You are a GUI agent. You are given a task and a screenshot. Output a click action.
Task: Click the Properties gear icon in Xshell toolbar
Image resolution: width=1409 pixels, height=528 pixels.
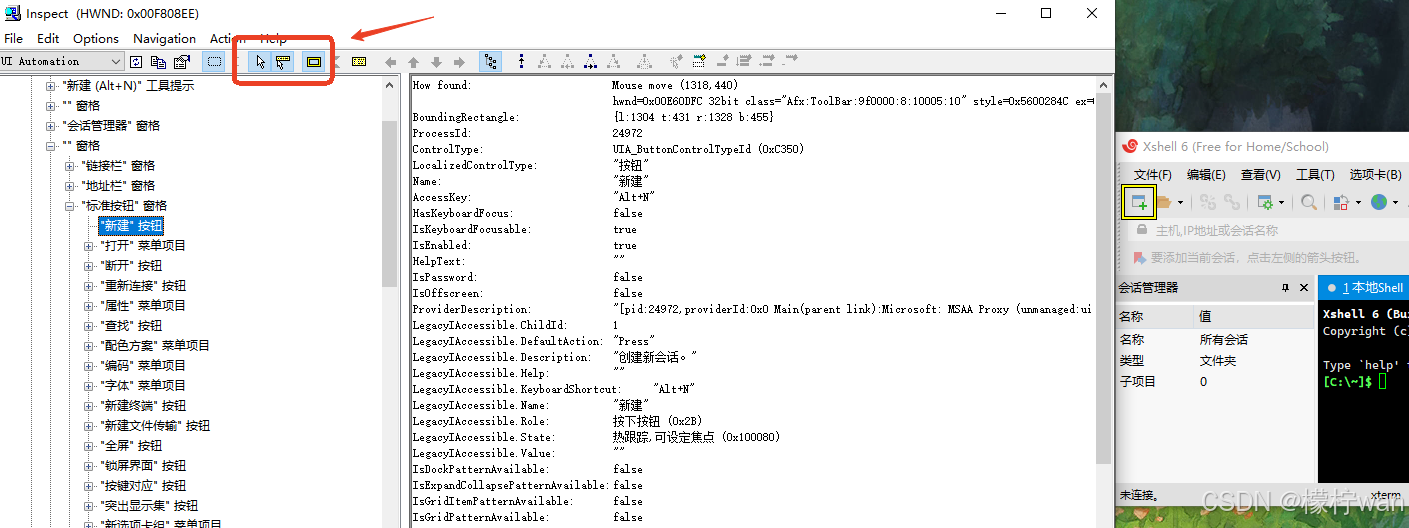(x=1266, y=202)
